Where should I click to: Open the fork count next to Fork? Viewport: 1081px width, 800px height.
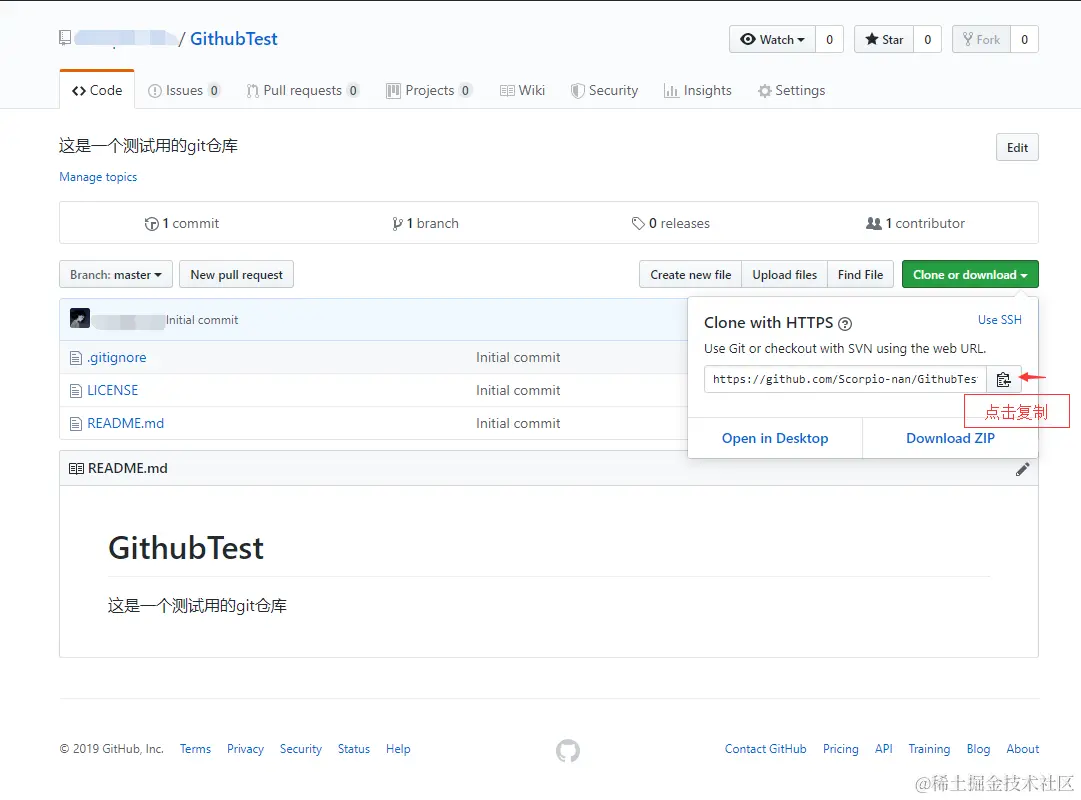click(1024, 39)
